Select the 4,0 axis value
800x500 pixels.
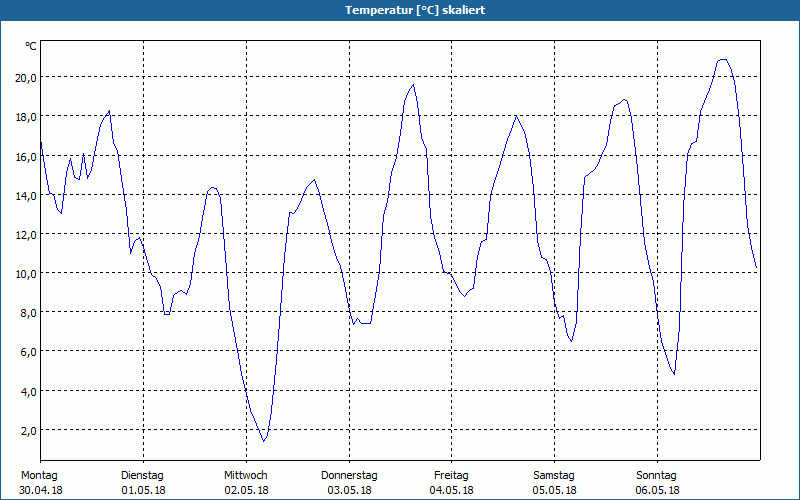28,391
